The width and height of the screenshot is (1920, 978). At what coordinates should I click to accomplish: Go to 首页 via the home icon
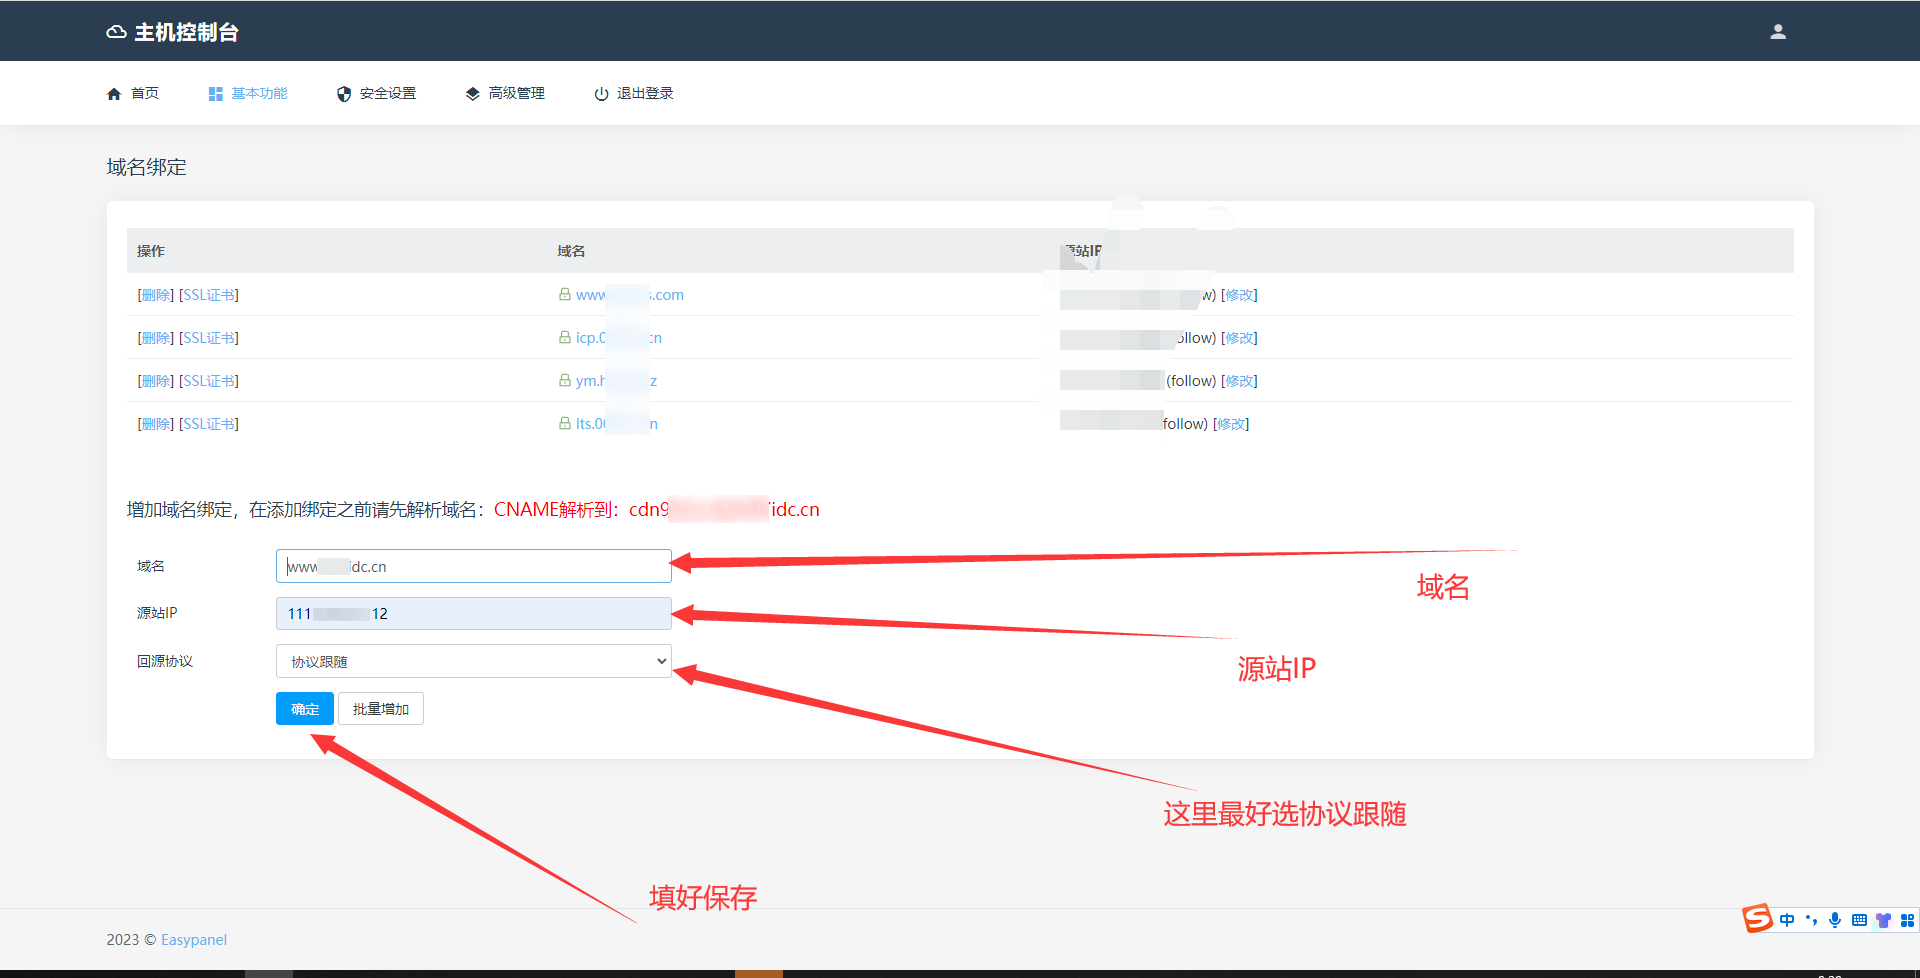point(114,94)
